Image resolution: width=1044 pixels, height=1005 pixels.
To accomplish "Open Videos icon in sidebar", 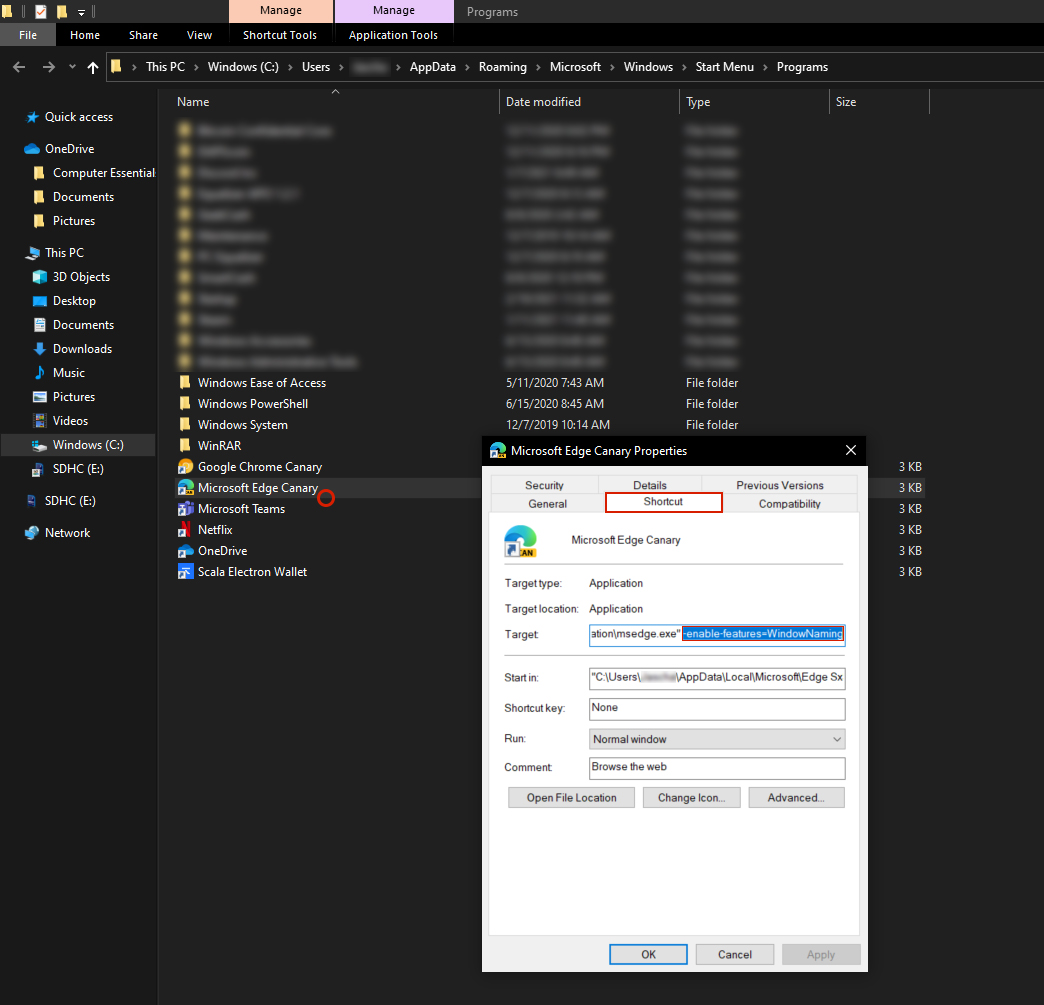I will point(40,421).
